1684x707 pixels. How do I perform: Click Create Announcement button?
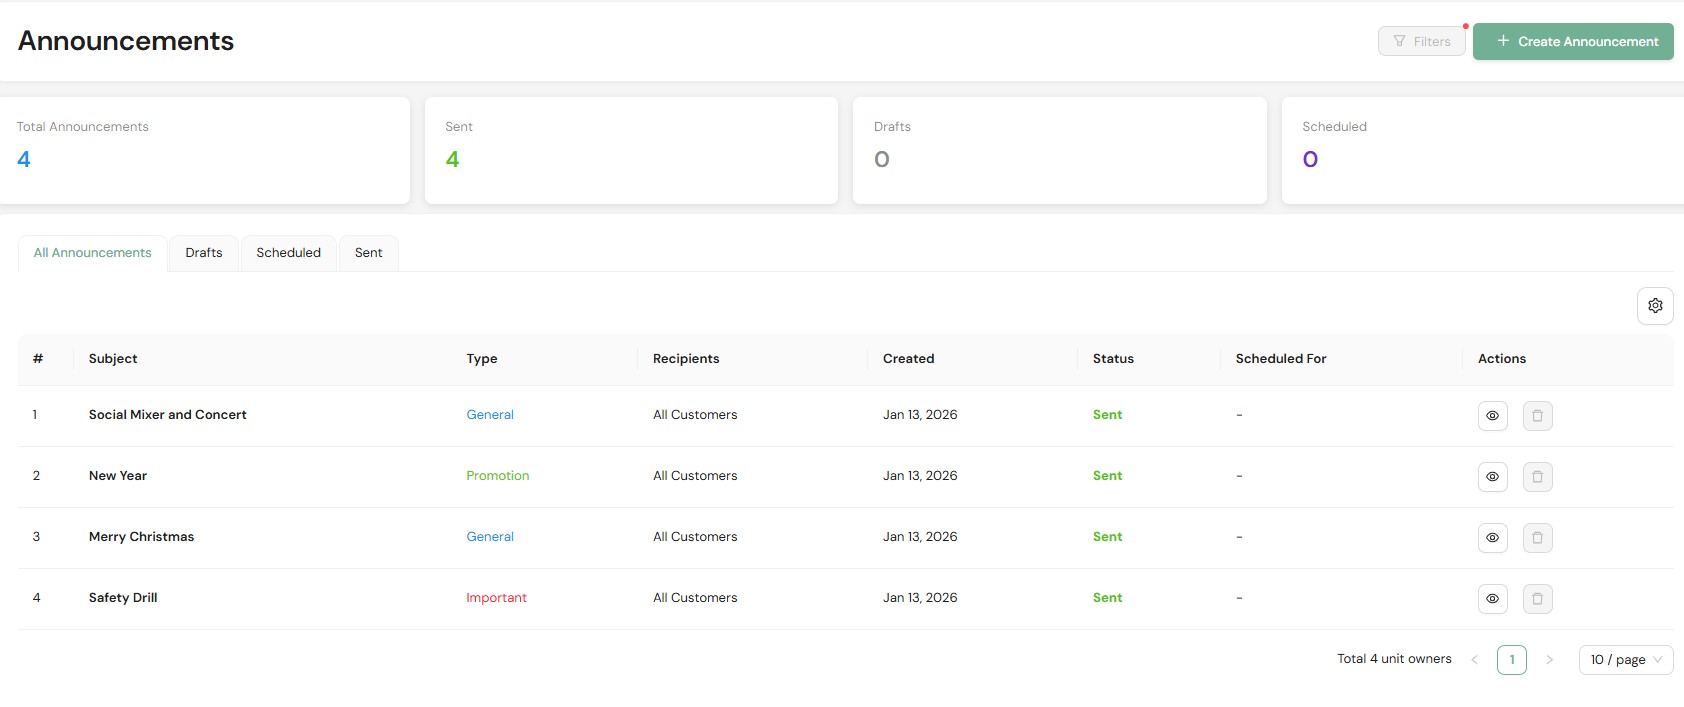click(x=1573, y=41)
